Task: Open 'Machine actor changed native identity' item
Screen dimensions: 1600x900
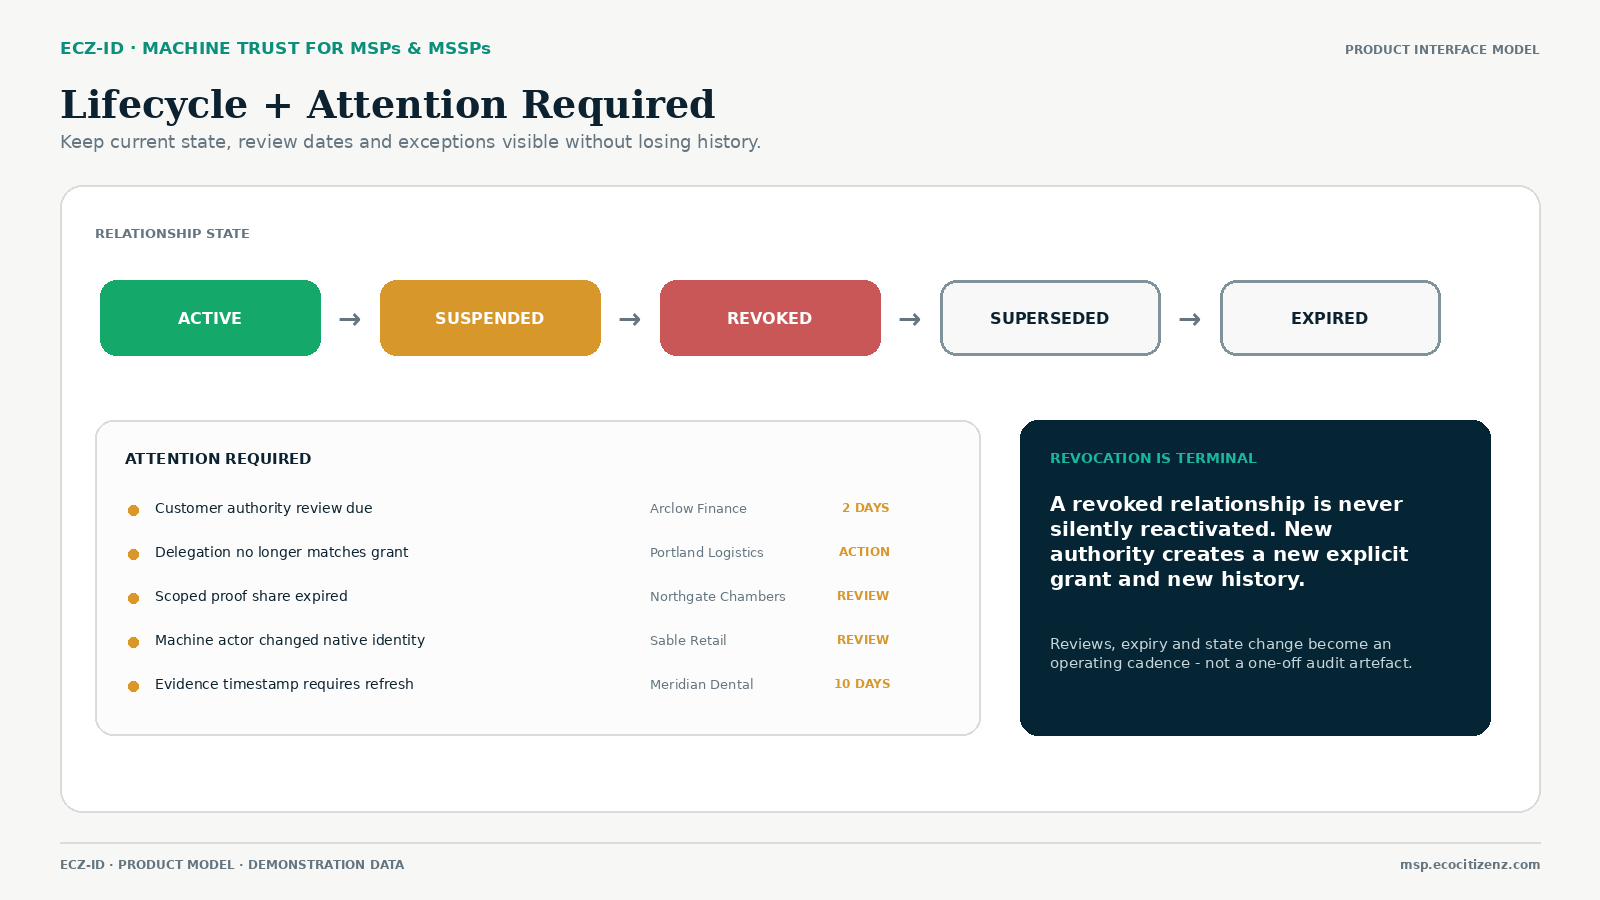Action: pos(290,640)
